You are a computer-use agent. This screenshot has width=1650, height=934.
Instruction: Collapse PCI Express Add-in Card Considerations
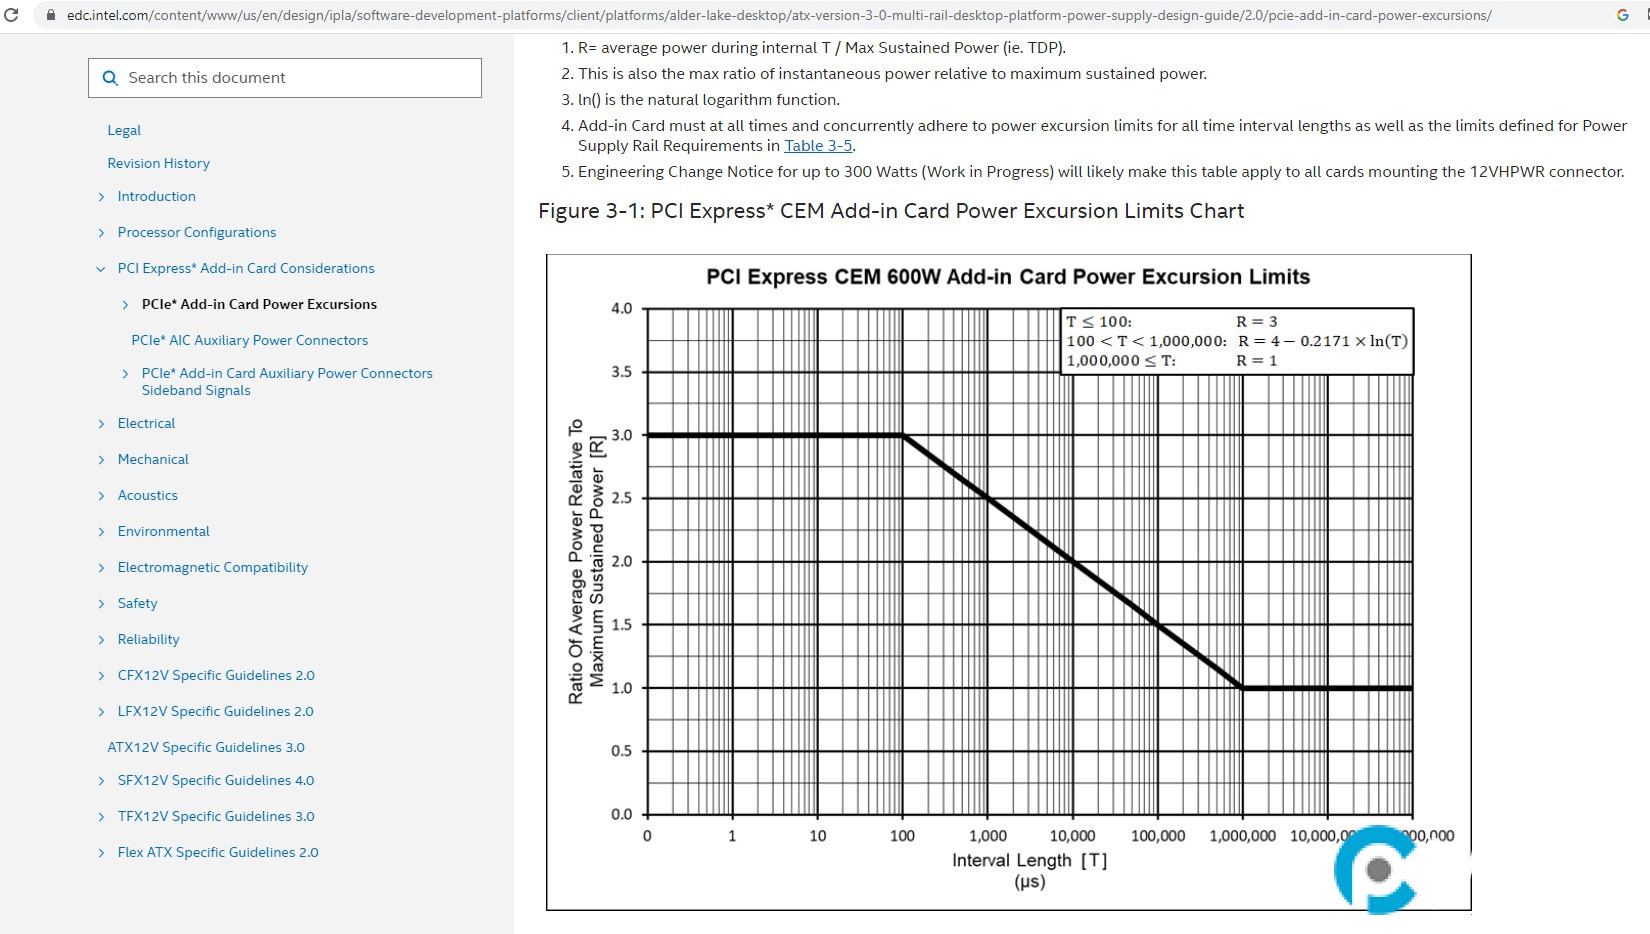coord(101,269)
